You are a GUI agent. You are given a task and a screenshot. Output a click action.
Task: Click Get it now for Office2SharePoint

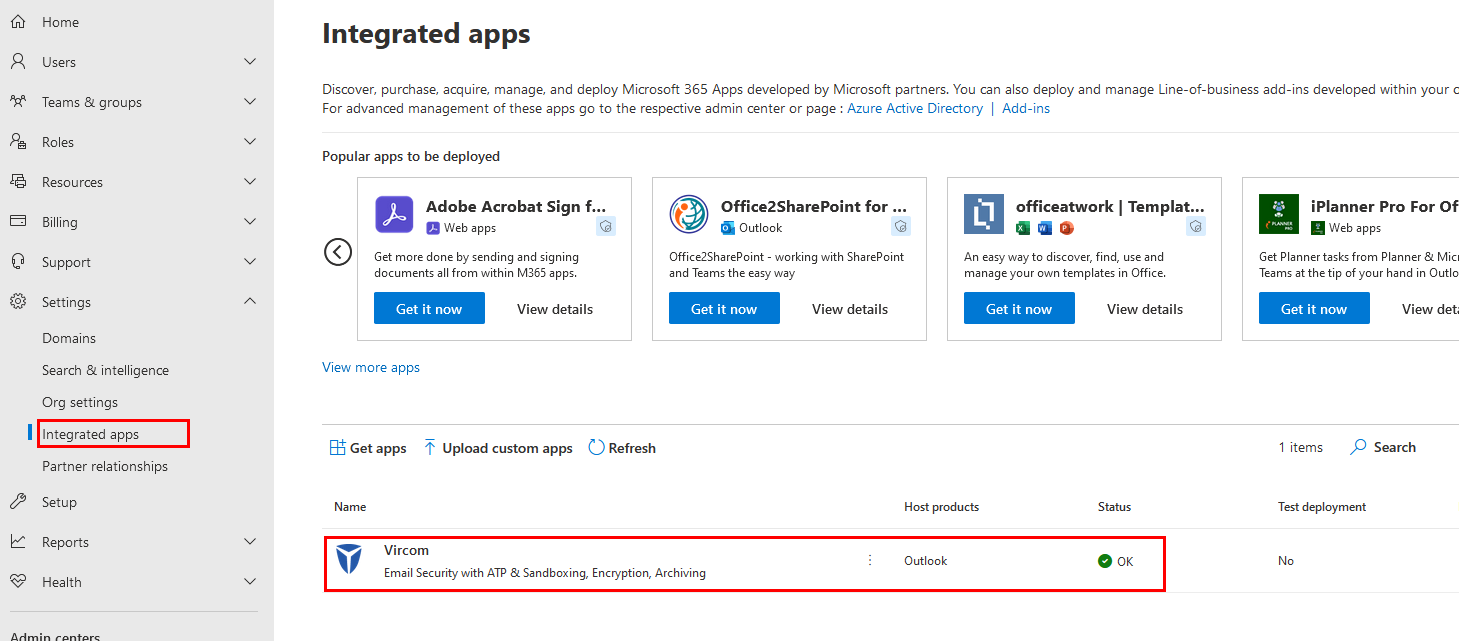(x=724, y=308)
